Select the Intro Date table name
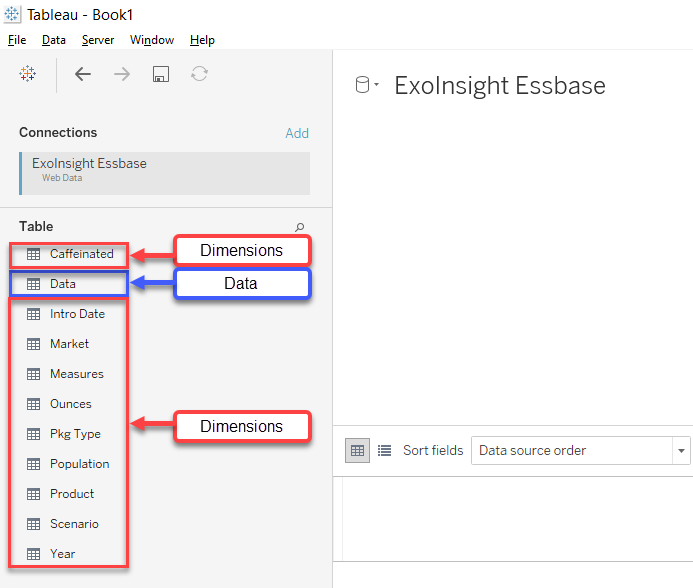693x588 pixels. (x=77, y=314)
